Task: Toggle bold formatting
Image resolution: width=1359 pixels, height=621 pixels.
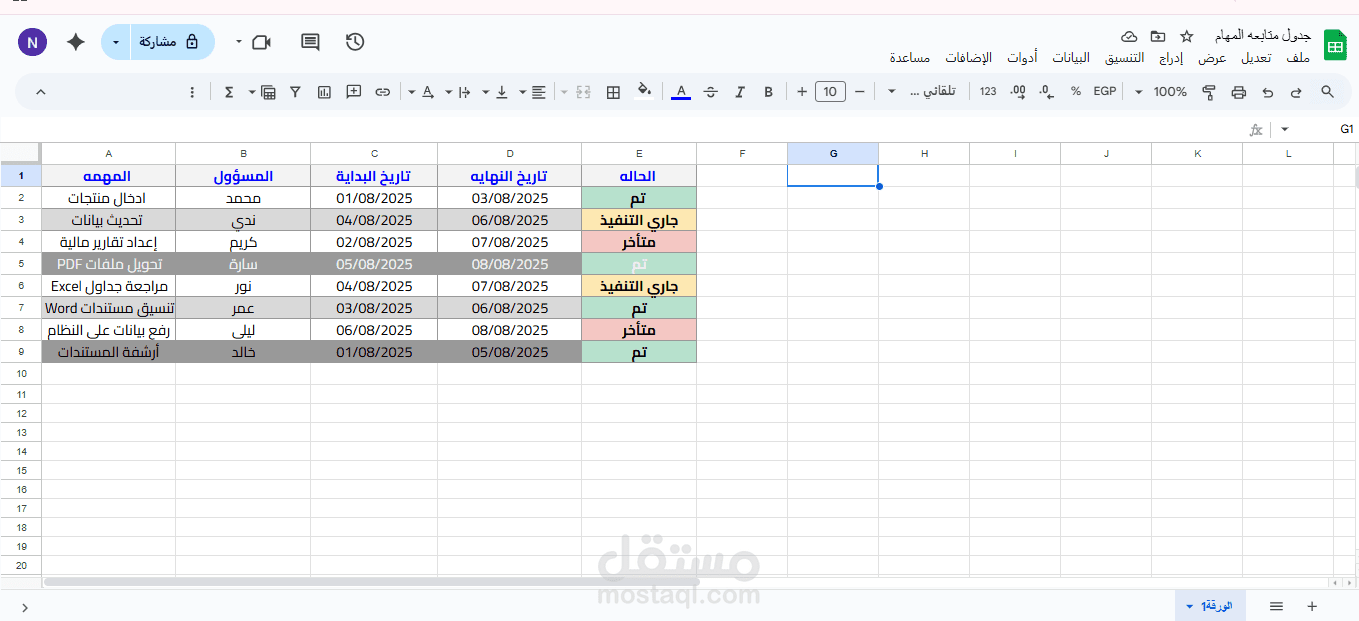Action: coord(769,92)
